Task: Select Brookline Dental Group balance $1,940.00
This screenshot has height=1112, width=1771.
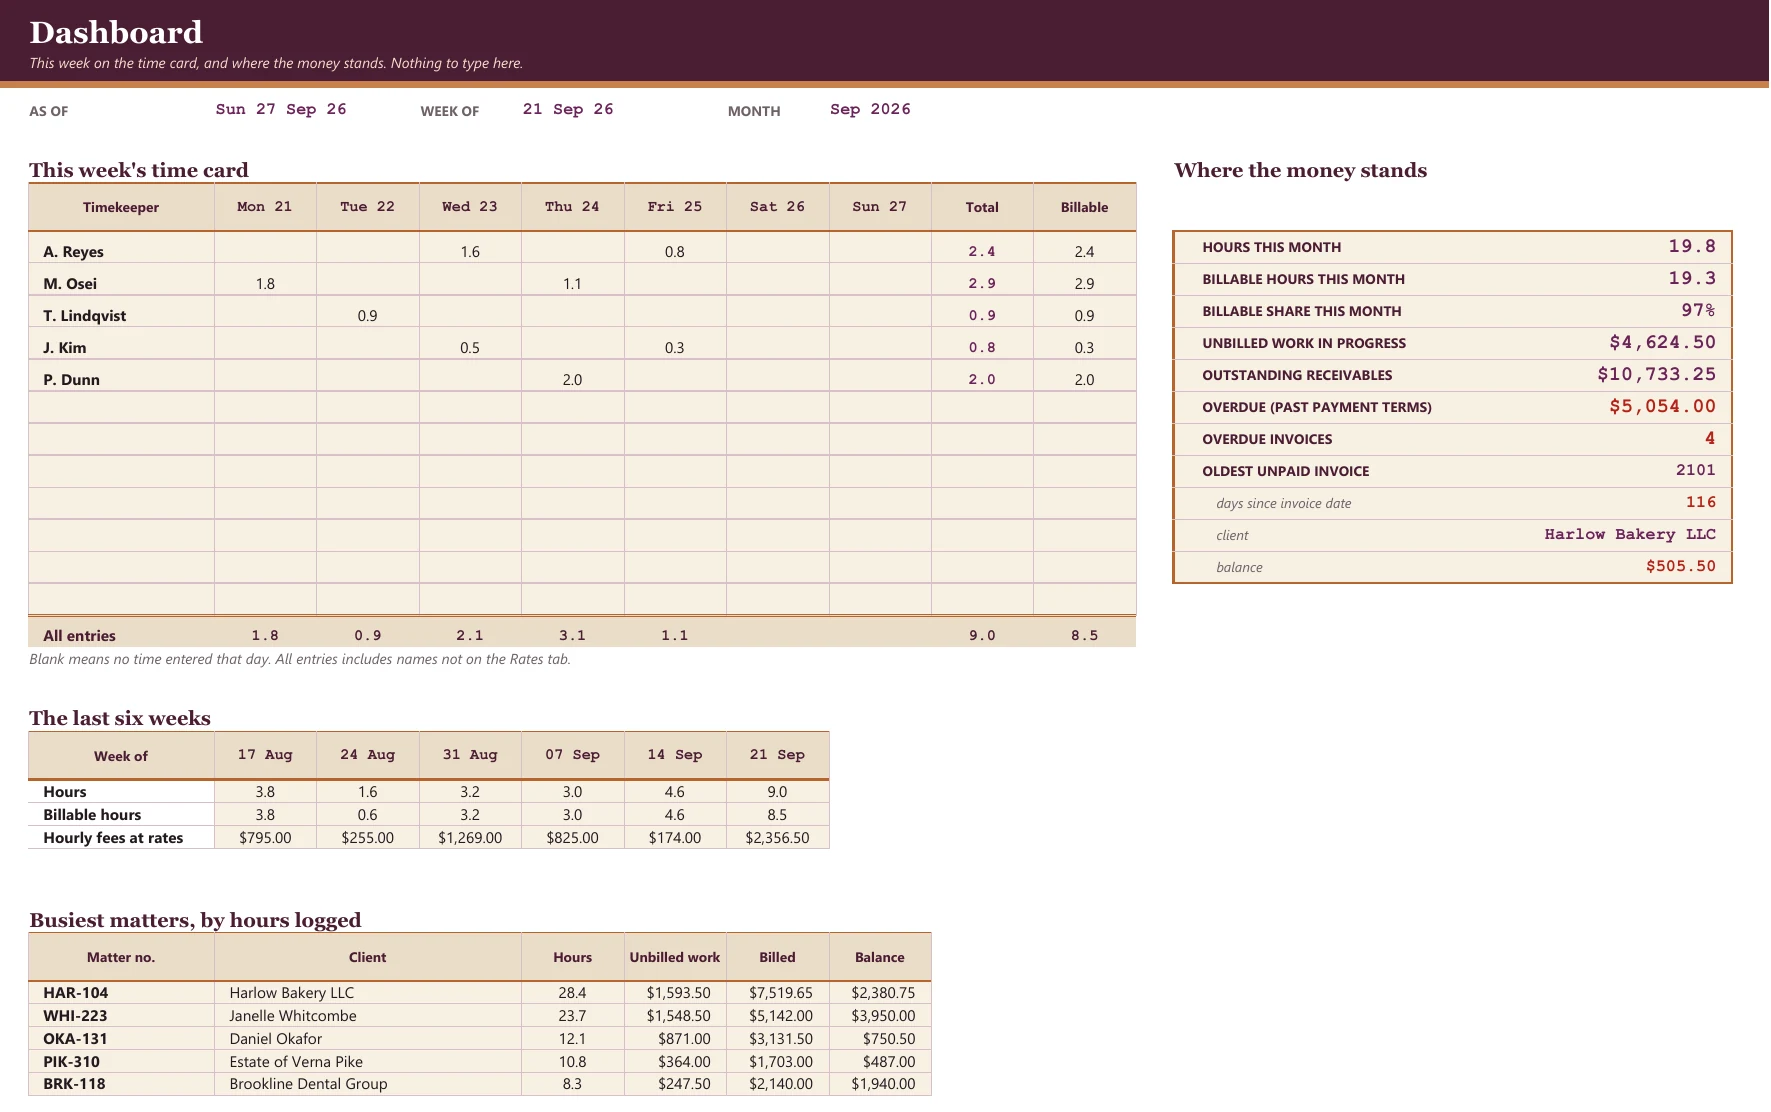Action: 883,1084
